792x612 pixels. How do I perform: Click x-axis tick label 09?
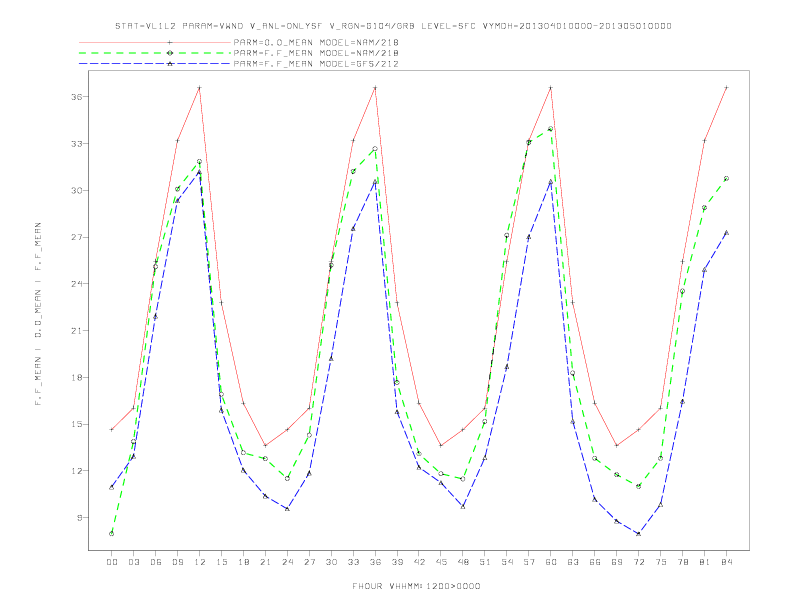(177, 562)
